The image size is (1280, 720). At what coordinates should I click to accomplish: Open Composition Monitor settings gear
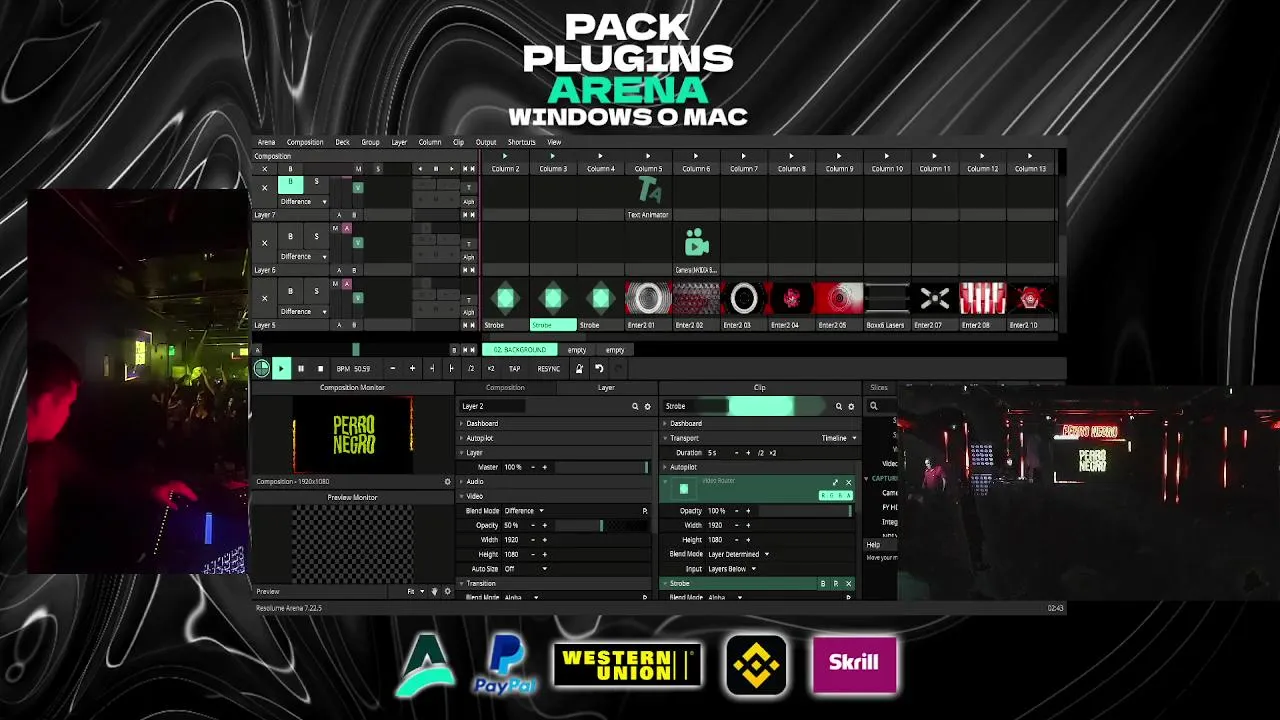point(447,482)
